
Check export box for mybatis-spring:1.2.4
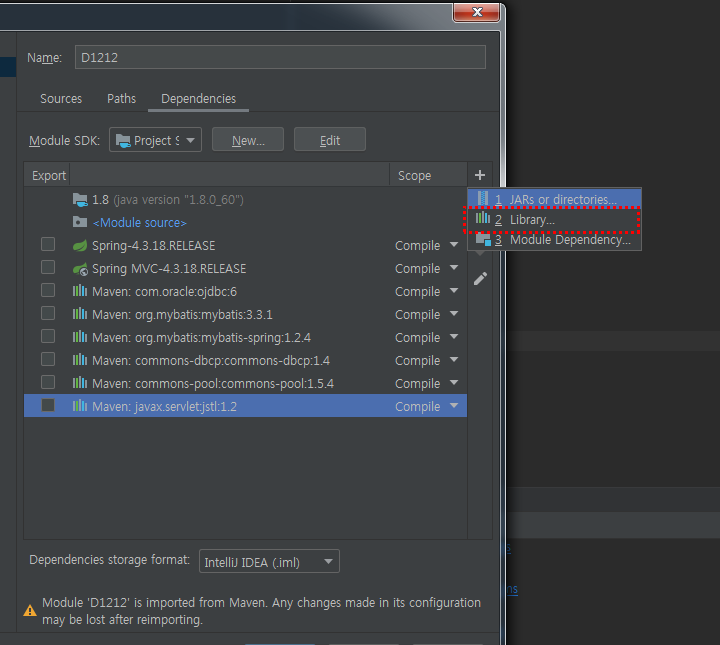click(48, 336)
